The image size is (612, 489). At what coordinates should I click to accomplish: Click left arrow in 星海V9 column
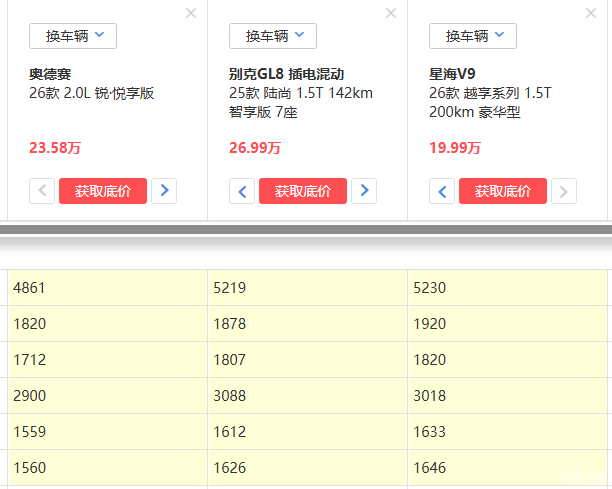(x=442, y=191)
